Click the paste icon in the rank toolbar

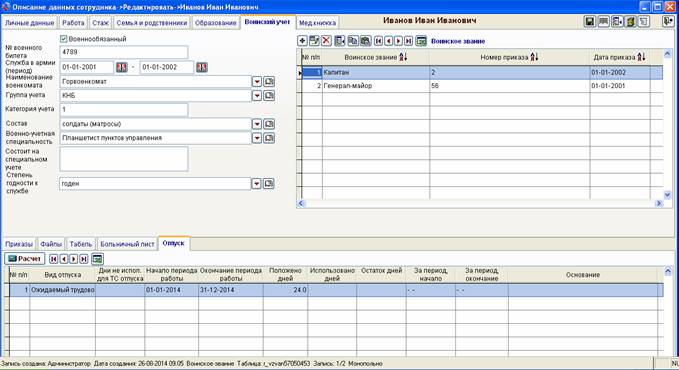[365, 41]
